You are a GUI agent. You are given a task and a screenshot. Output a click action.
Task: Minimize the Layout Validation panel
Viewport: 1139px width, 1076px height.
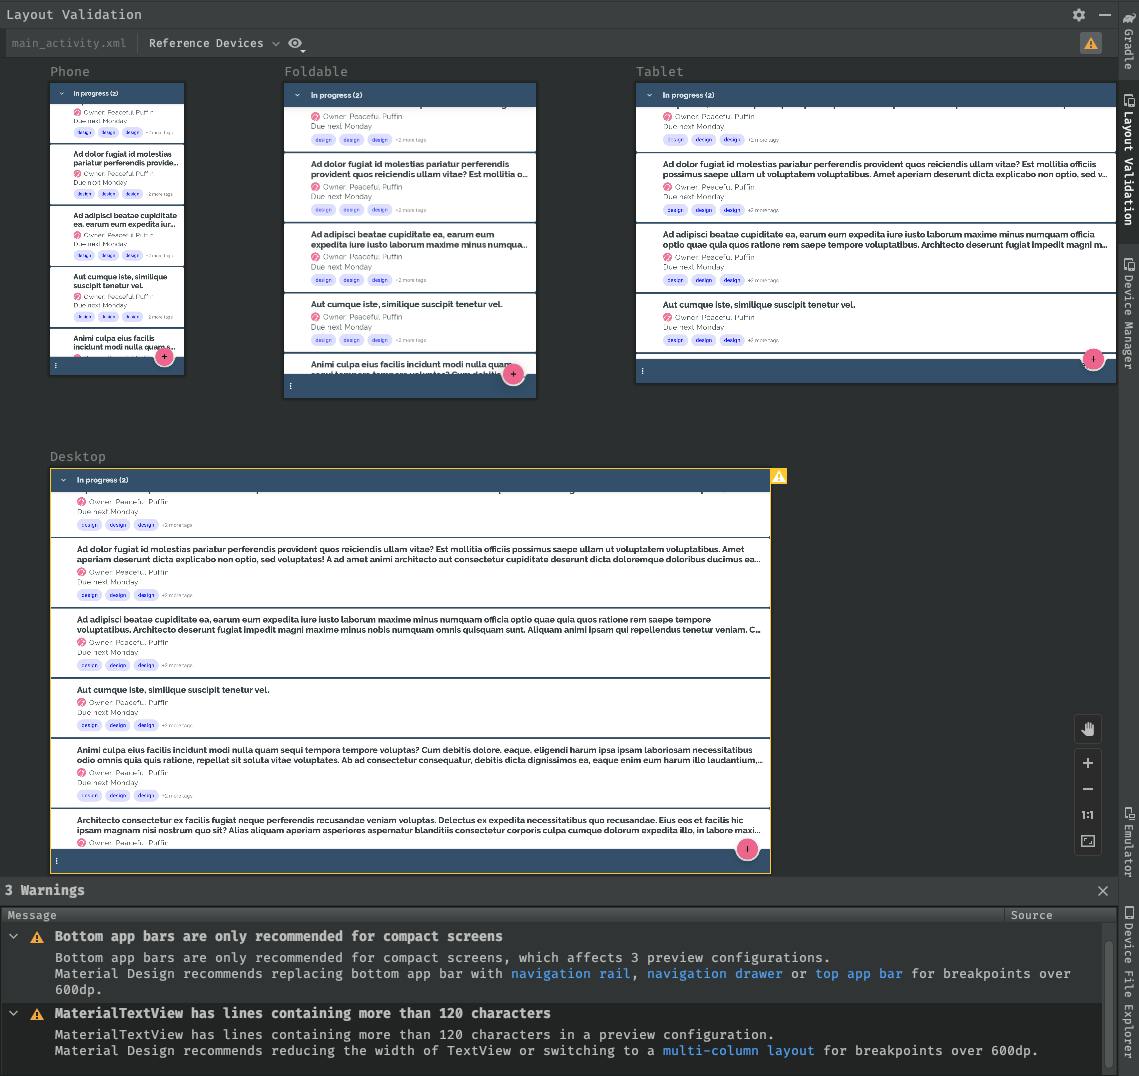[1104, 15]
